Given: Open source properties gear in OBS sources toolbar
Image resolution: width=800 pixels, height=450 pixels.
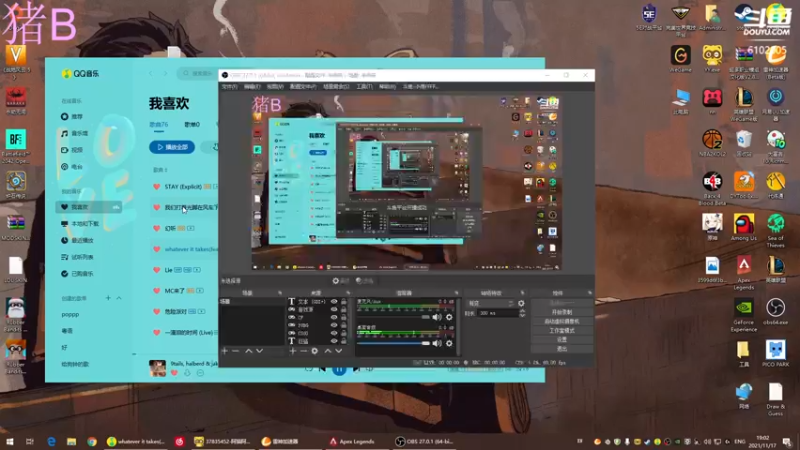Looking at the screenshot, I should click(315, 351).
